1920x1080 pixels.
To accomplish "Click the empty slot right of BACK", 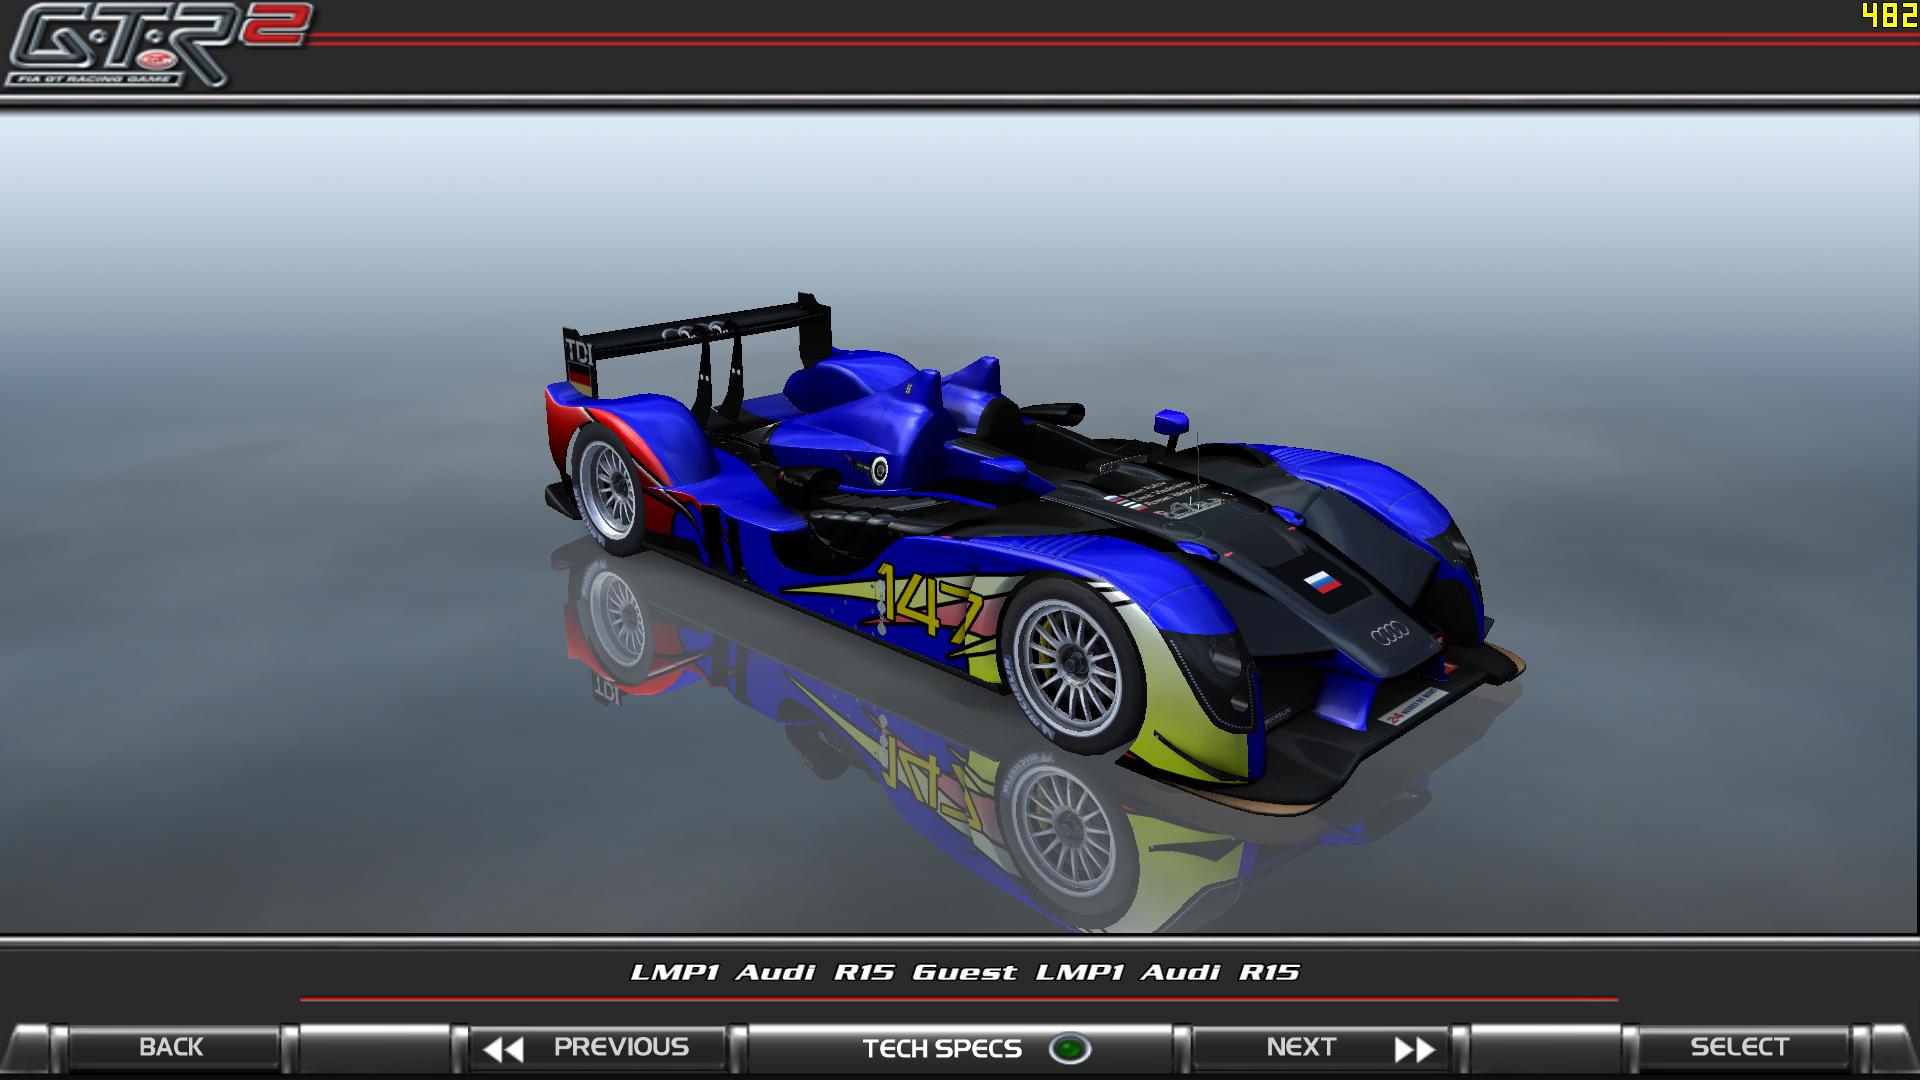I will tap(375, 1047).
